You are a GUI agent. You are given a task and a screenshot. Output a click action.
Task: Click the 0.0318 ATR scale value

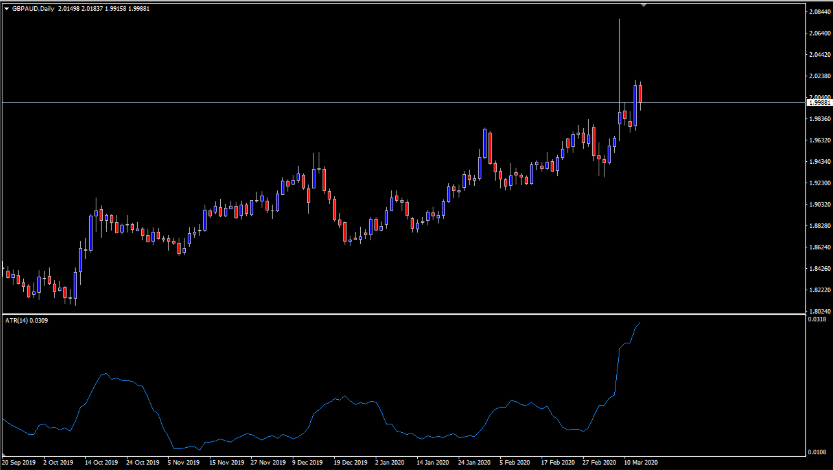[x=817, y=321]
